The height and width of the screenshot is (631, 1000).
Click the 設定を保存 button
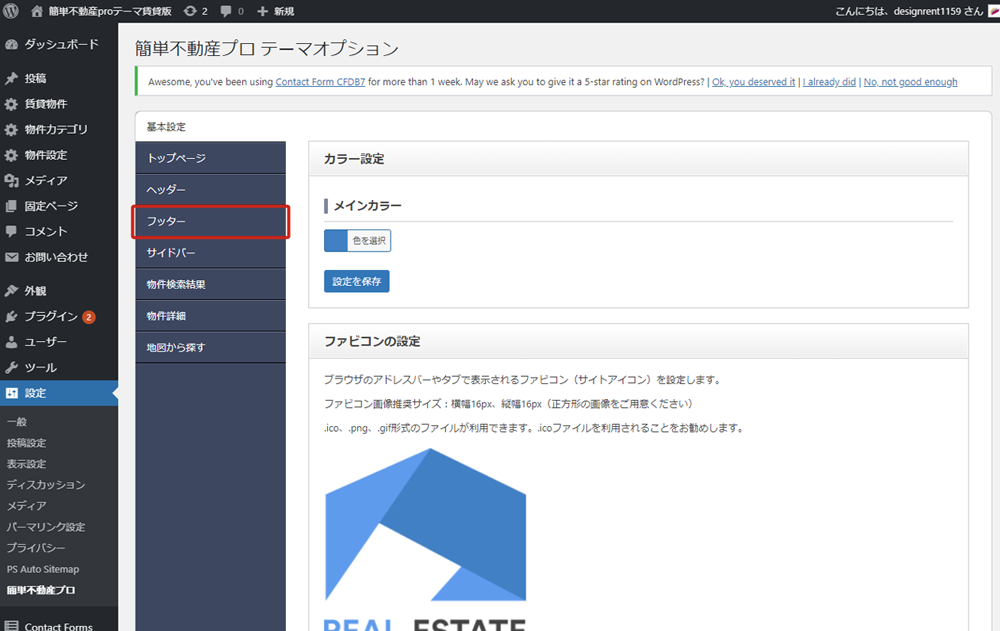tap(356, 281)
